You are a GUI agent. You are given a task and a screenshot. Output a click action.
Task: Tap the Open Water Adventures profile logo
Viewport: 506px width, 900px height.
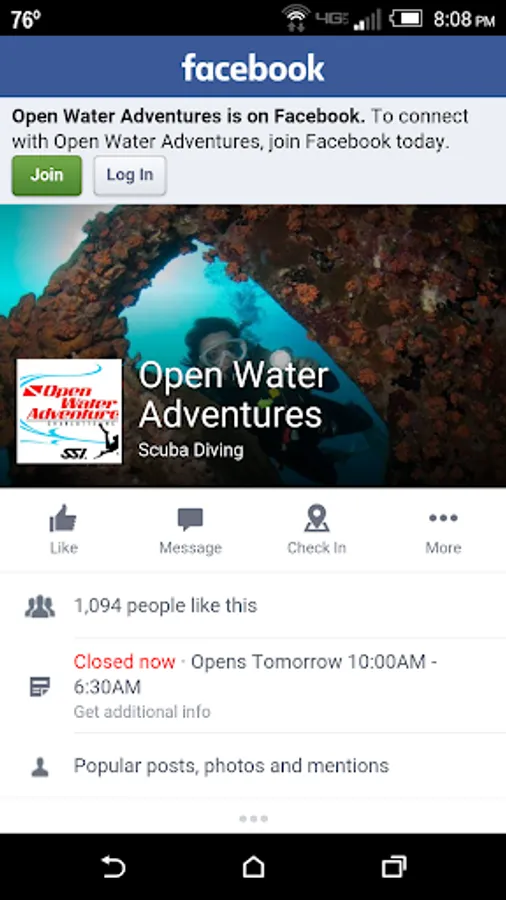[69, 412]
